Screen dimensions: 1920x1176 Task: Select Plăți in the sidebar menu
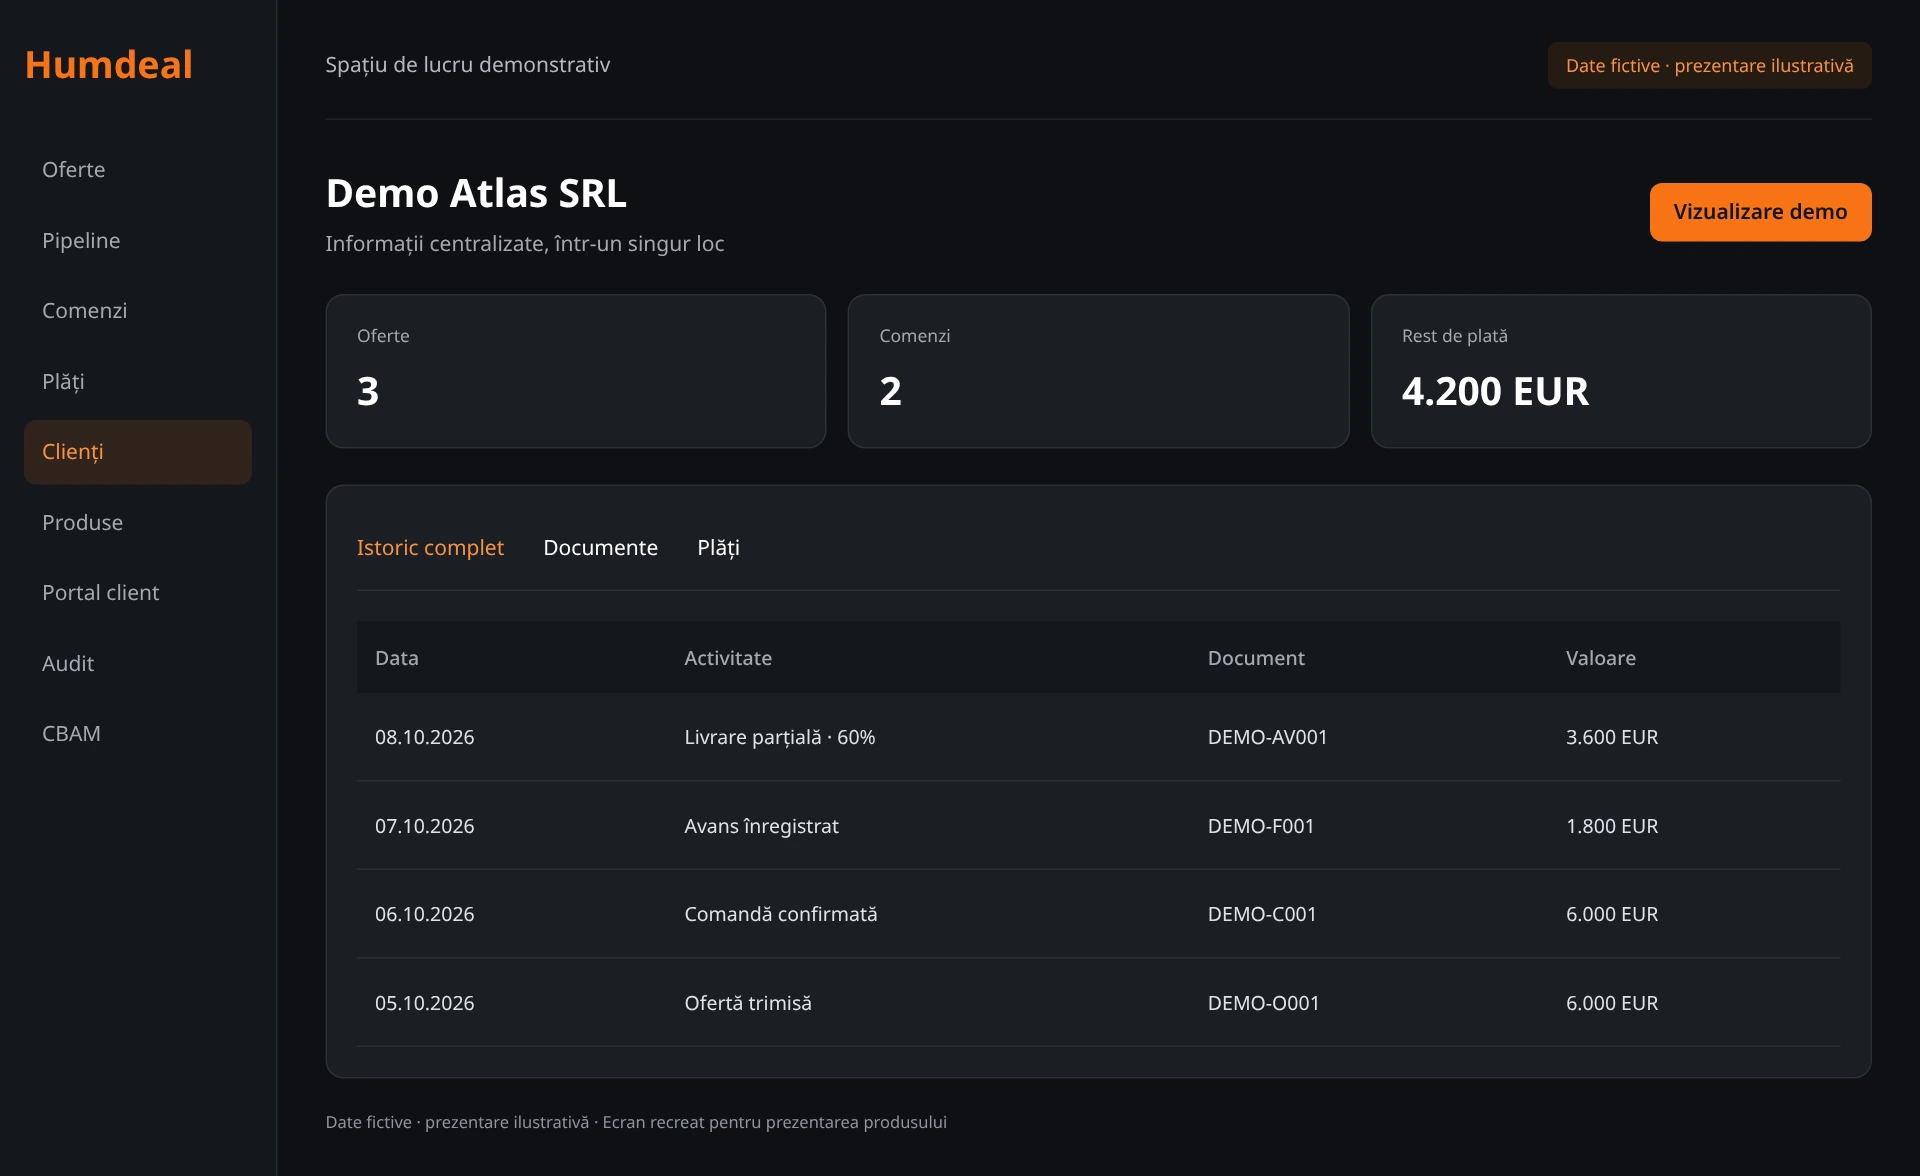(x=138, y=382)
